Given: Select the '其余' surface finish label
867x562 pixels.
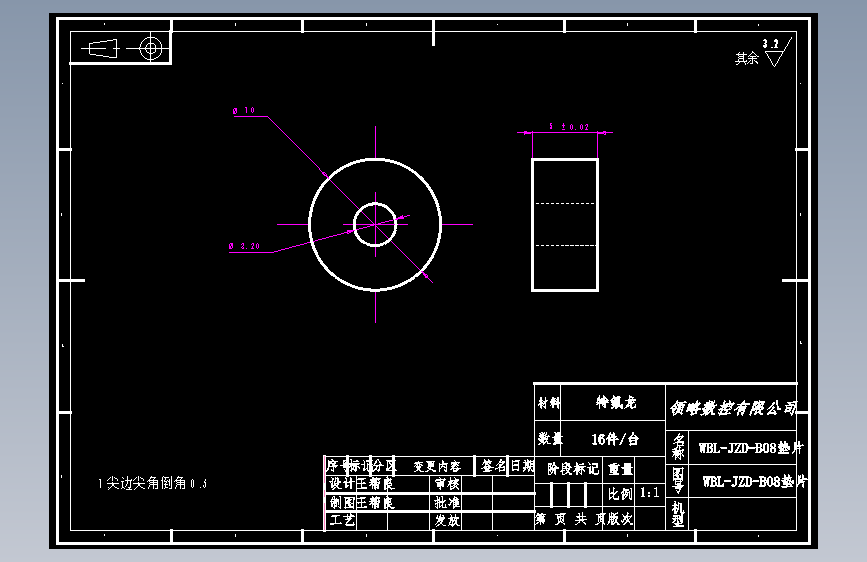Looking at the screenshot, I should click(746, 58).
